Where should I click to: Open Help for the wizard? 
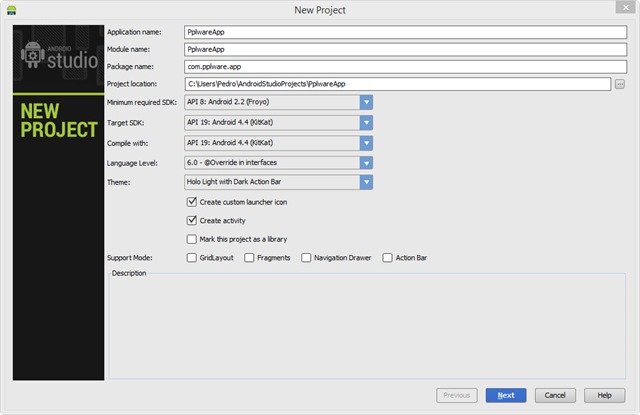[604, 395]
